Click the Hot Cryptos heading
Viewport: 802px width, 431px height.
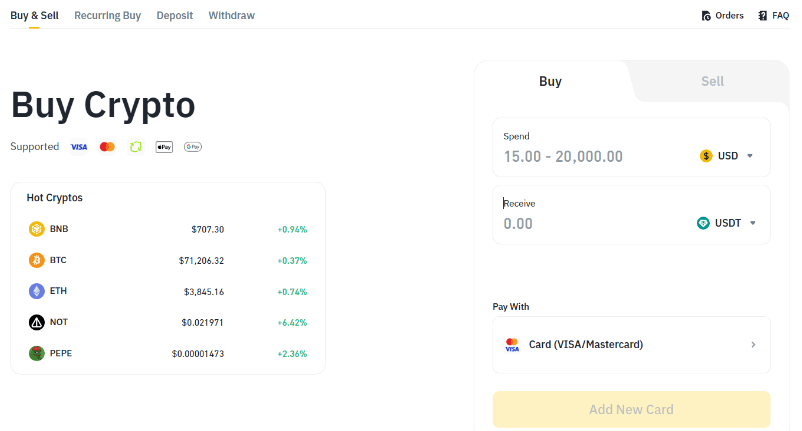[x=55, y=198]
